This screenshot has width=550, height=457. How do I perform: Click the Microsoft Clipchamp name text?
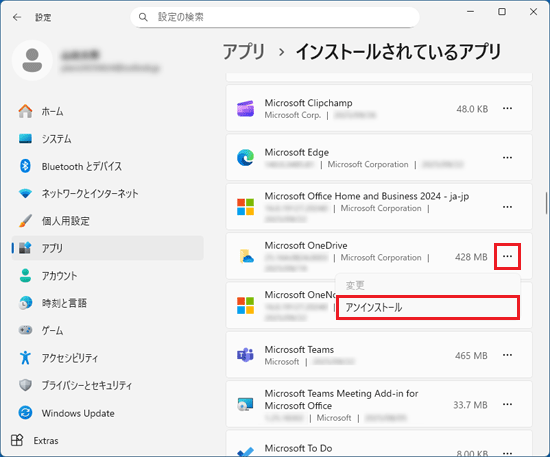[x=308, y=103]
